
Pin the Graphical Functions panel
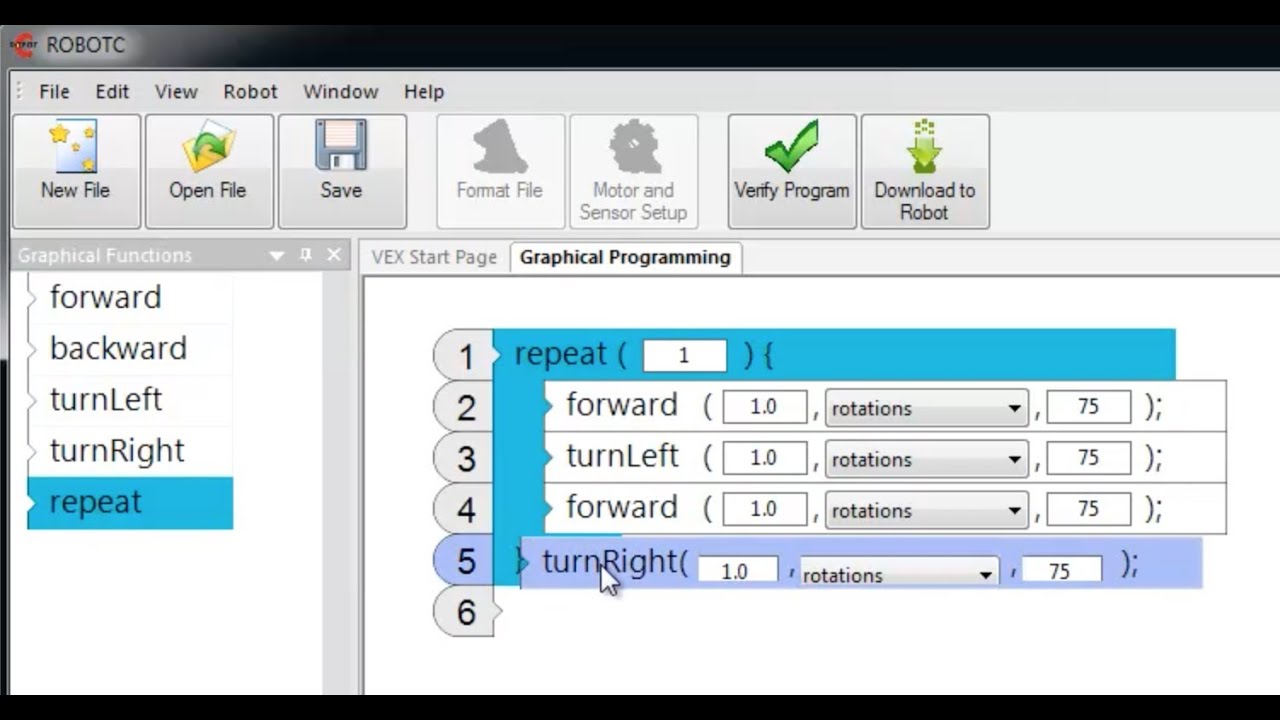(306, 256)
